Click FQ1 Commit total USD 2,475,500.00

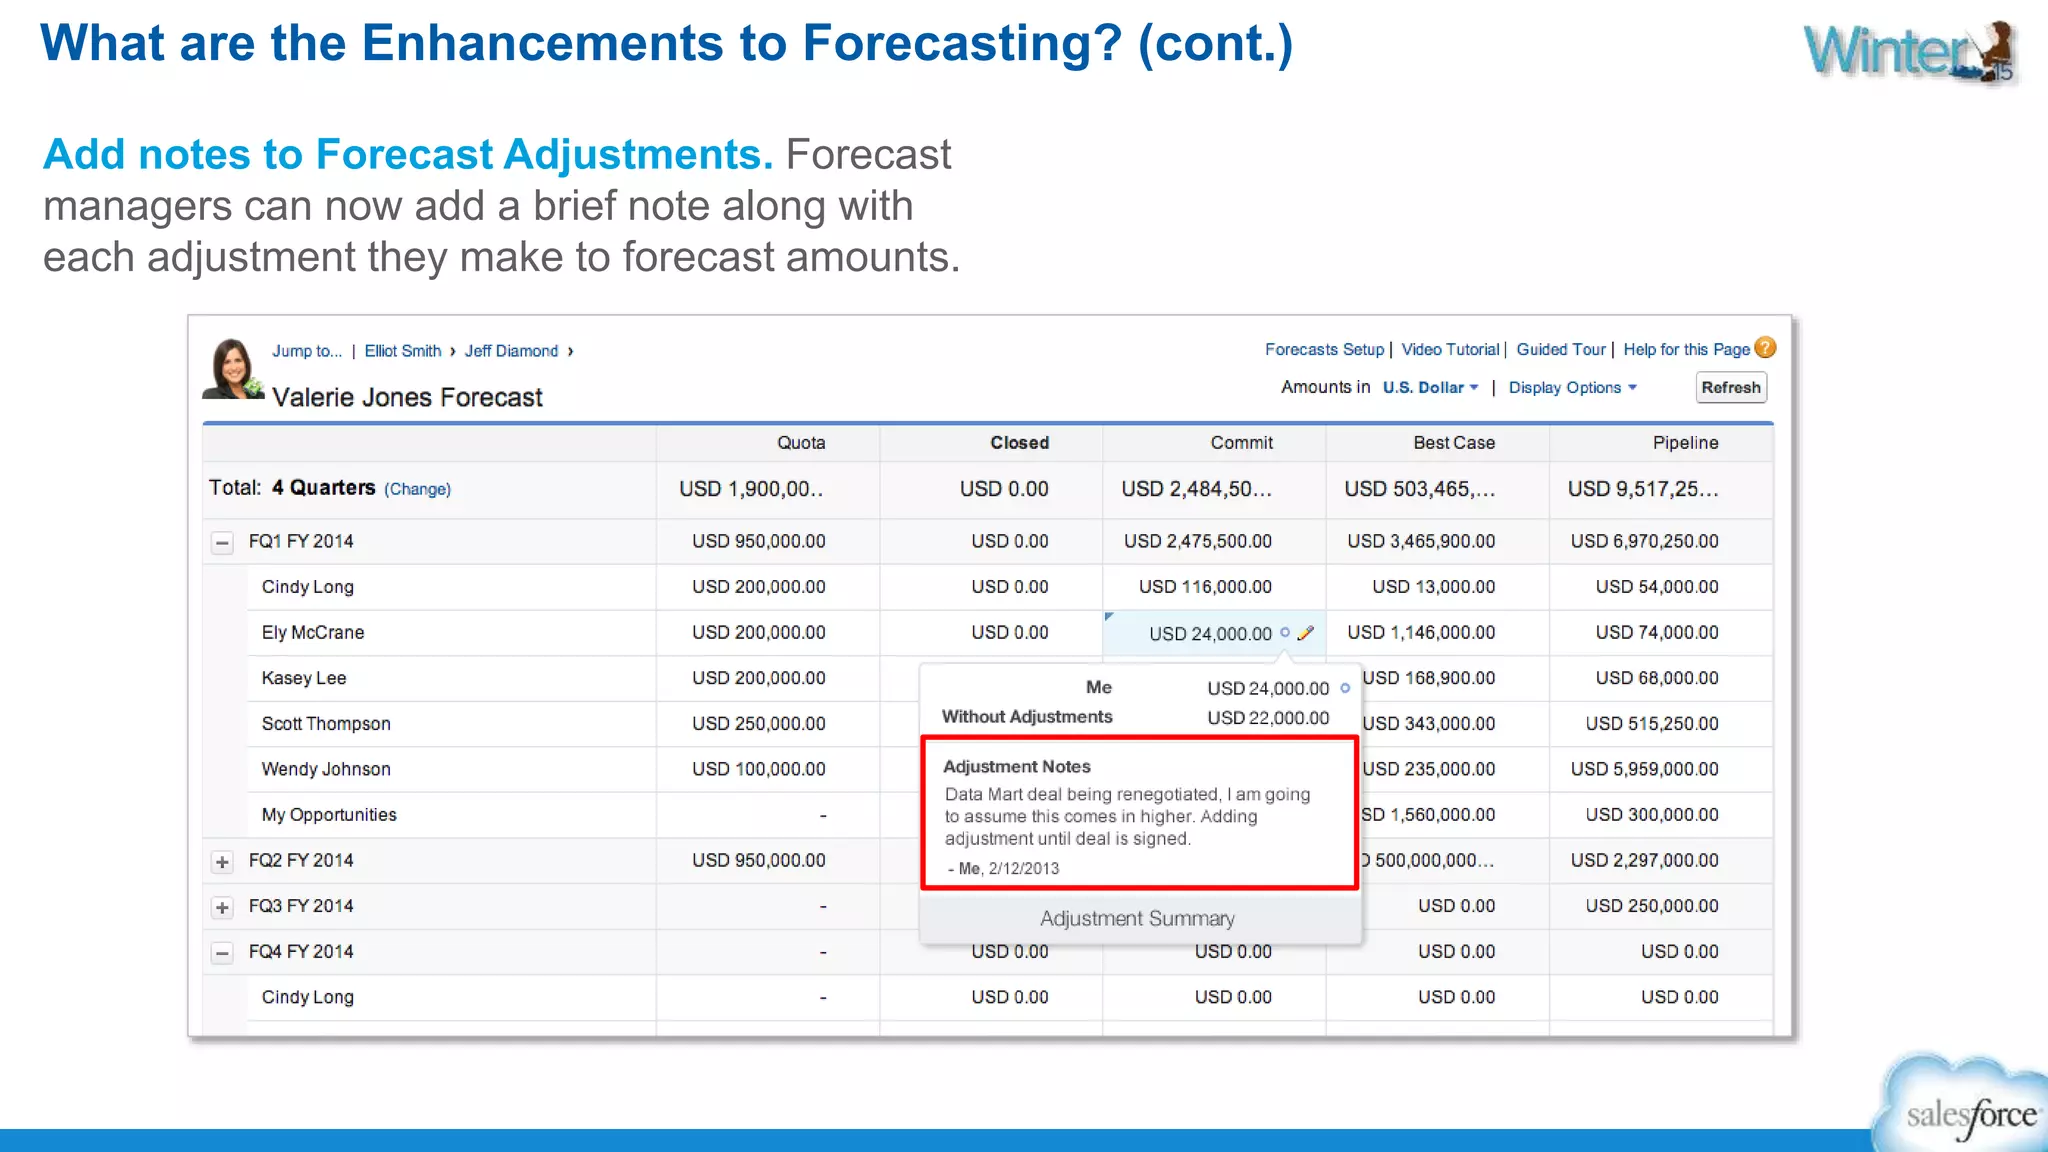(x=1197, y=541)
